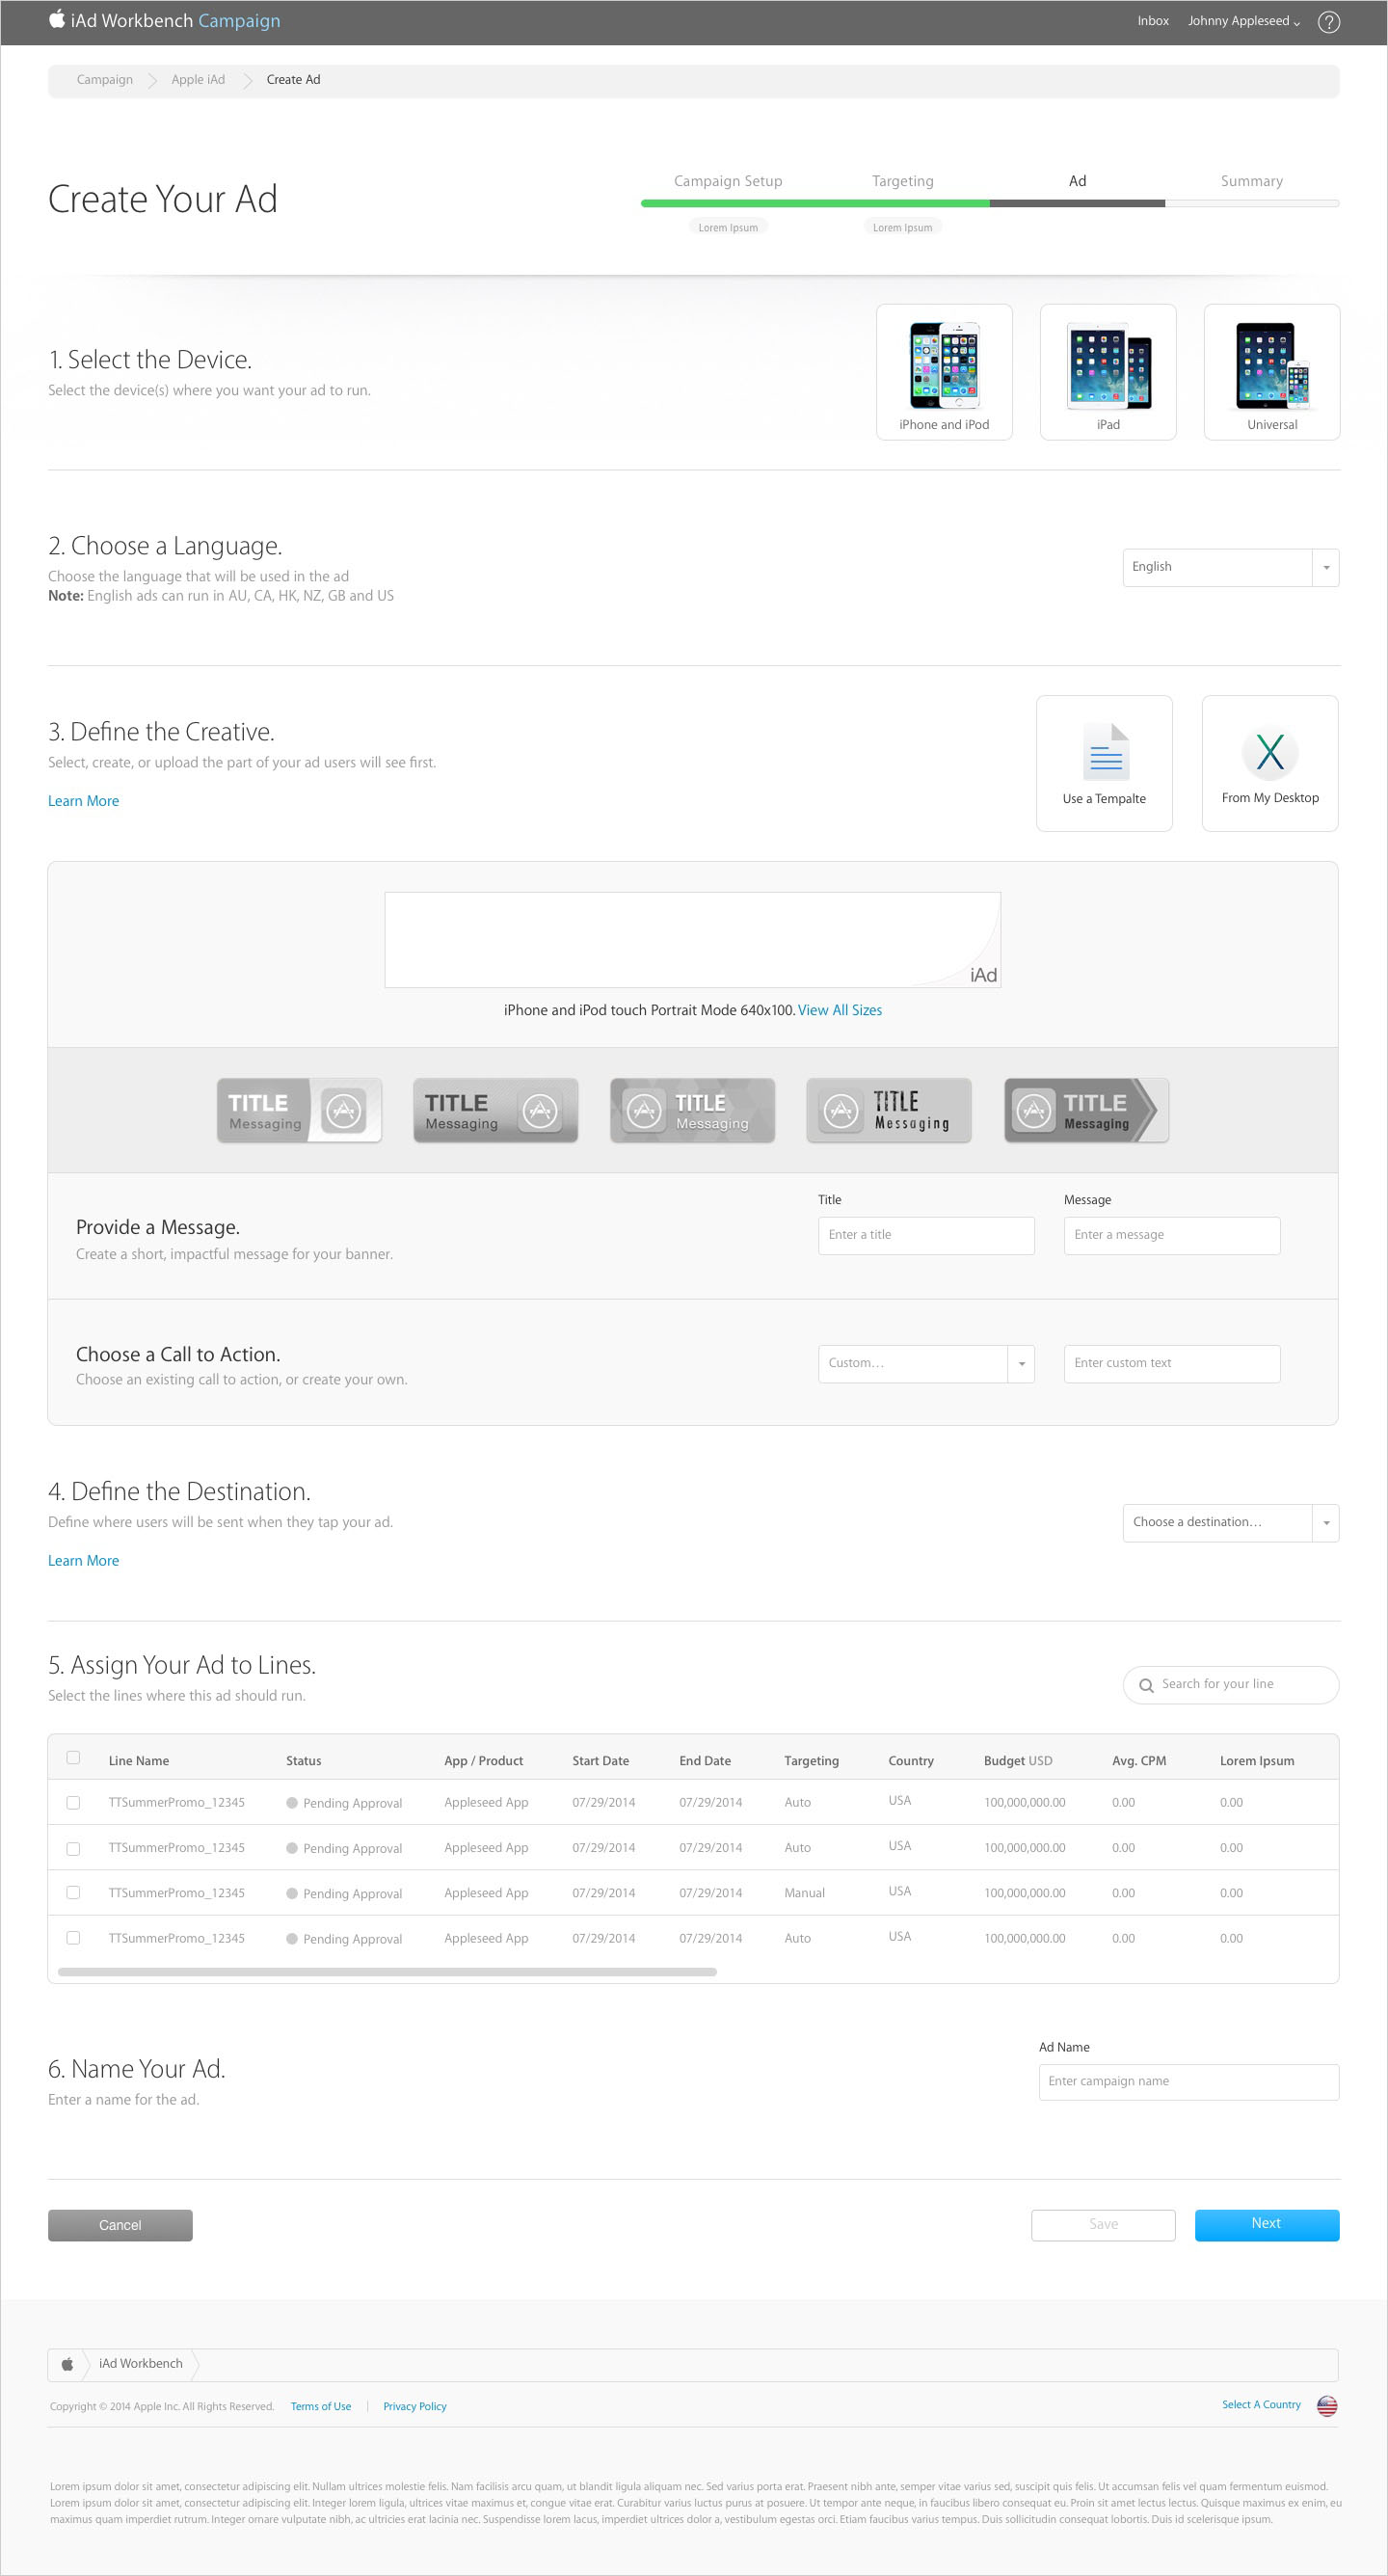Click the Apple logo in footer breadcrumb

coord(67,2364)
